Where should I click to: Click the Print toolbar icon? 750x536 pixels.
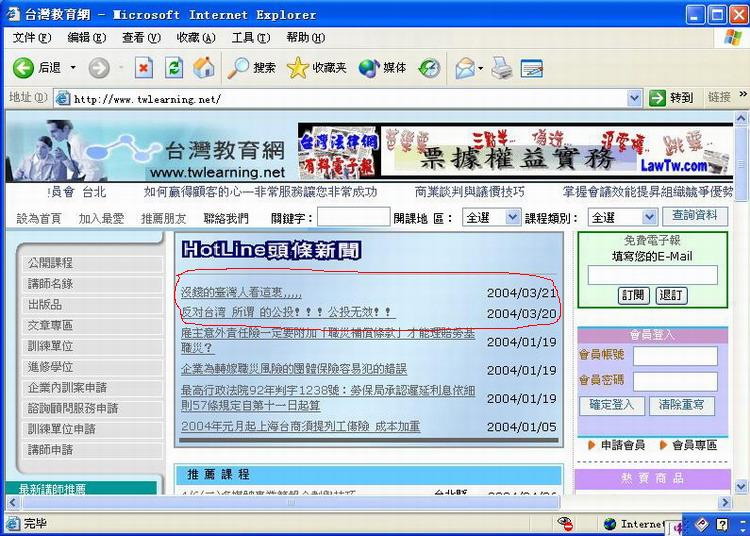click(502, 68)
